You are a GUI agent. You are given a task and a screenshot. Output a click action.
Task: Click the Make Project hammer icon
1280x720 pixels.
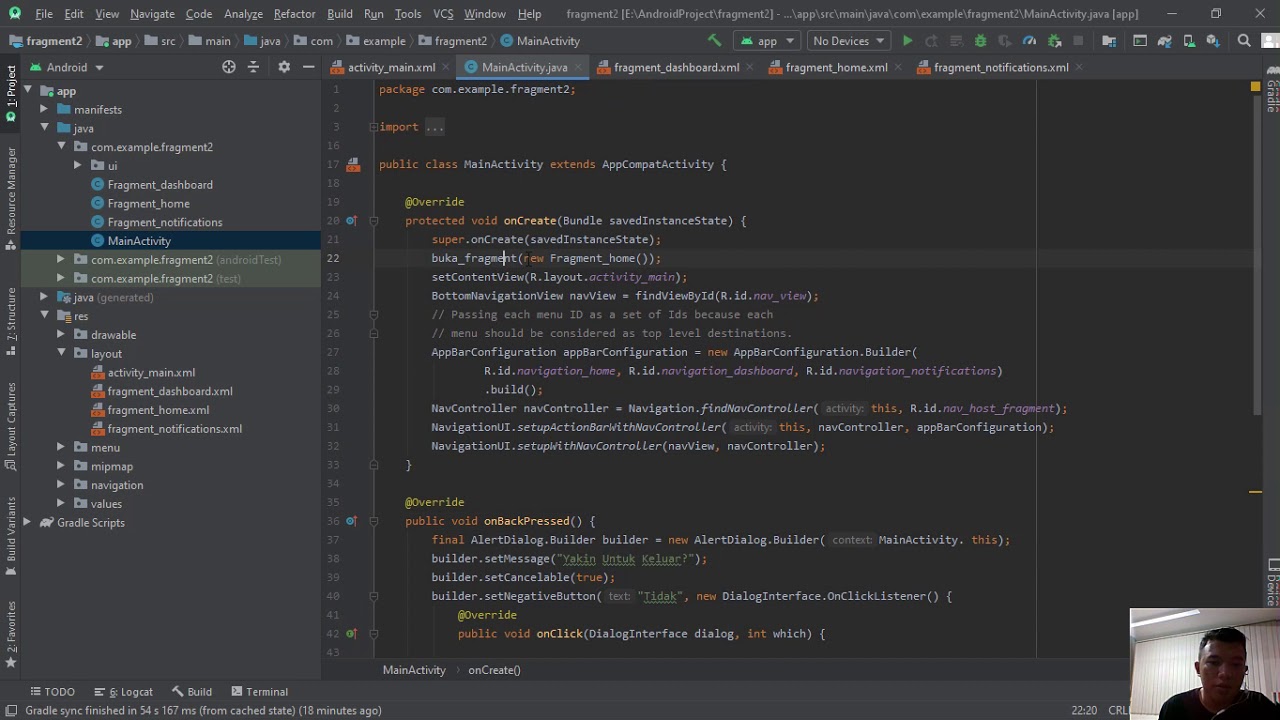[714, 41]
